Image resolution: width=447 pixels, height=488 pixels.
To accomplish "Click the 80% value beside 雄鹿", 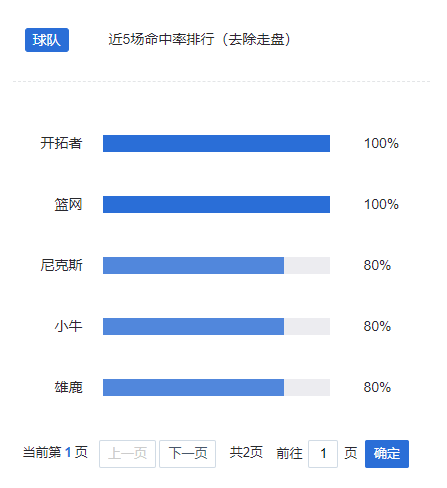I will pos(377,387).
